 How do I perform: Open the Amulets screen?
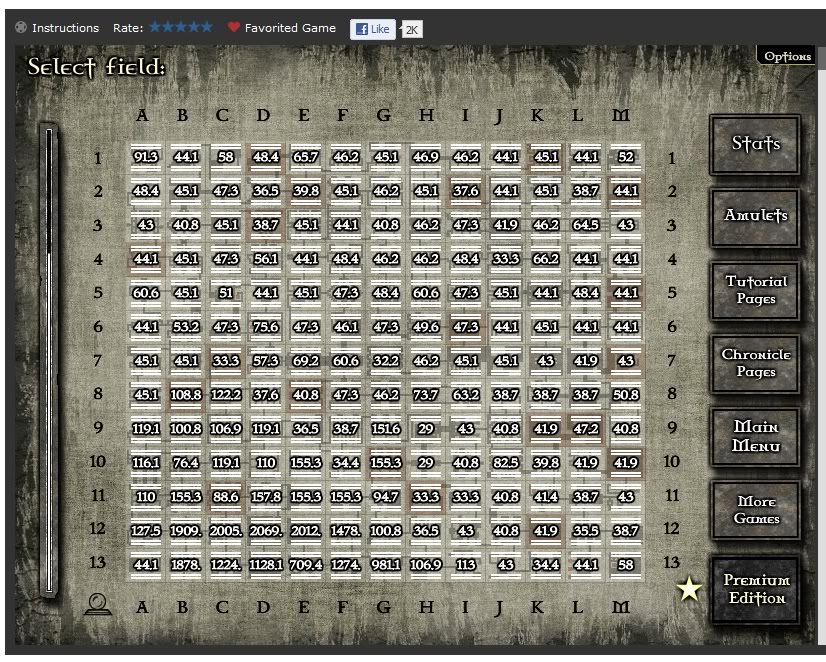(755, 216)
